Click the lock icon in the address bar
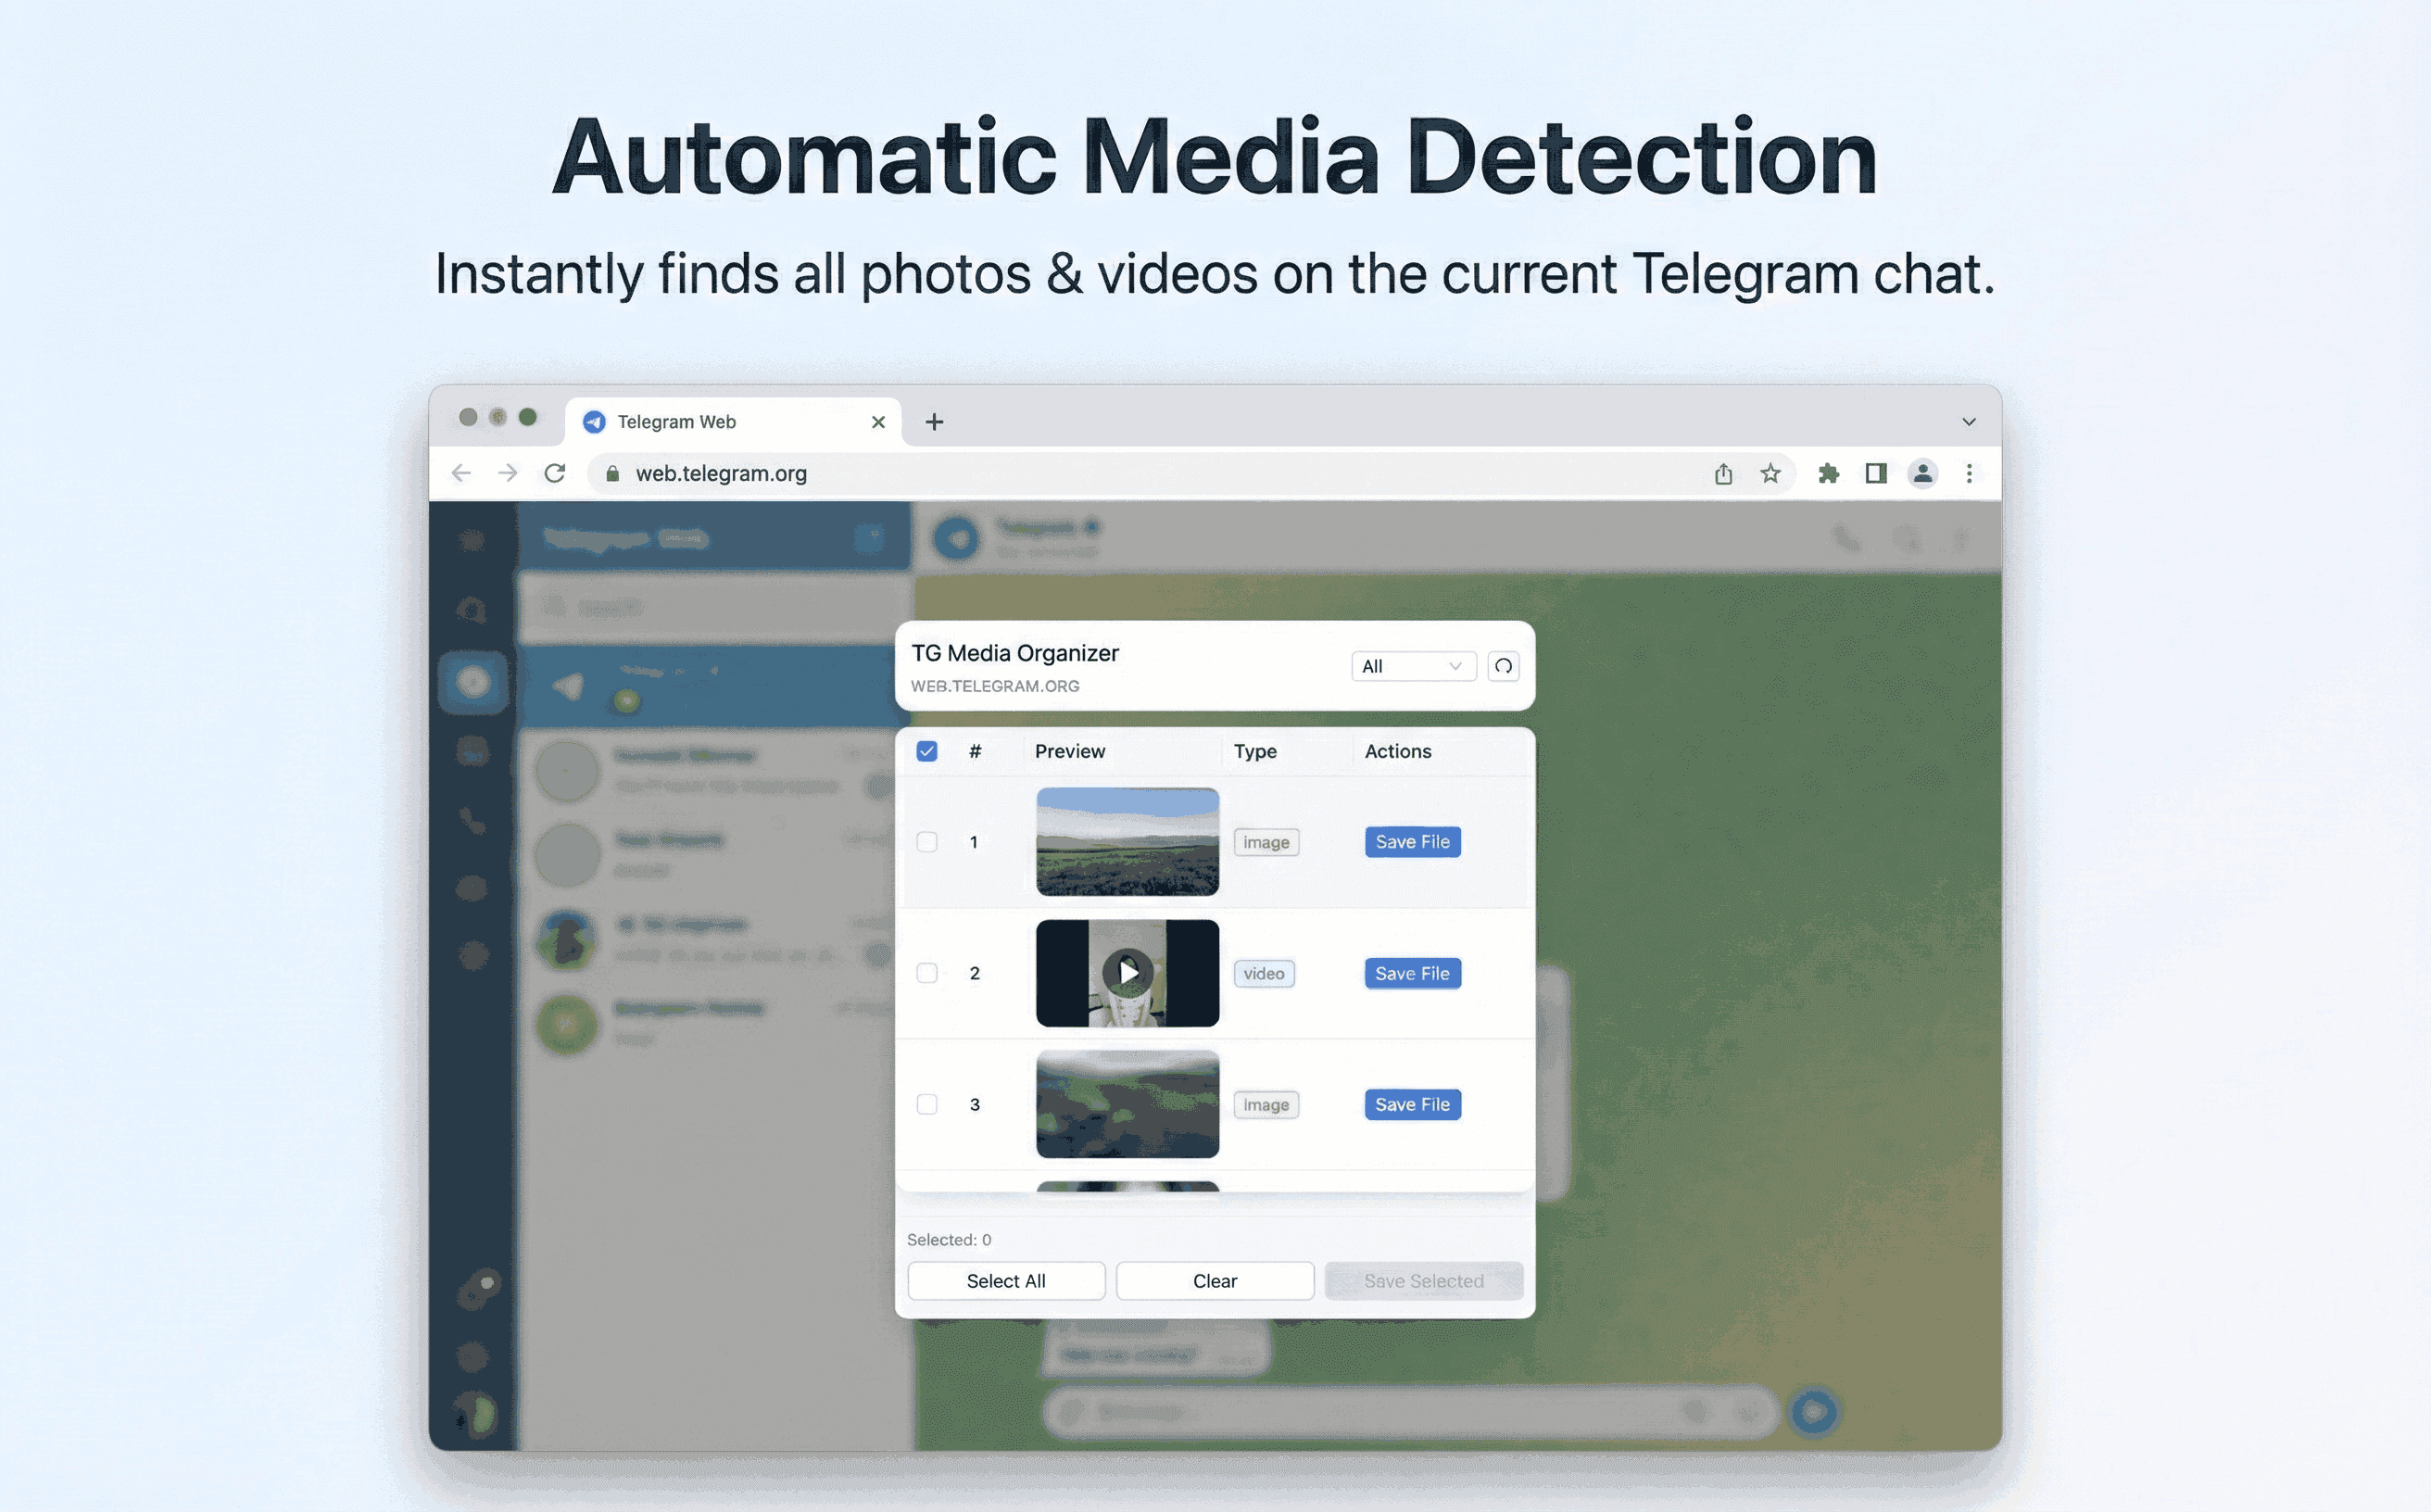This screenshot has width=2431, height=1512. (611, 473)
